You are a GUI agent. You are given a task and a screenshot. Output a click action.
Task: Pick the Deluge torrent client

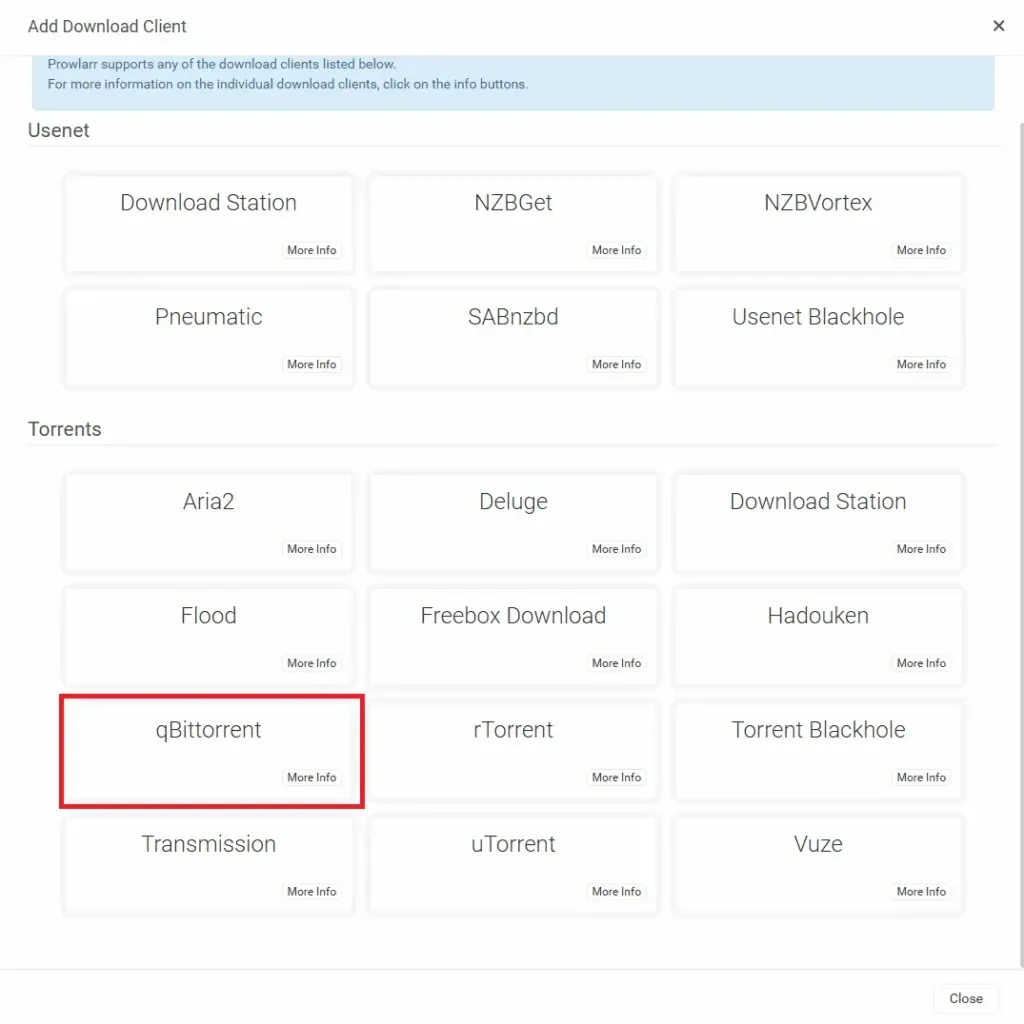tap(513, 503)
